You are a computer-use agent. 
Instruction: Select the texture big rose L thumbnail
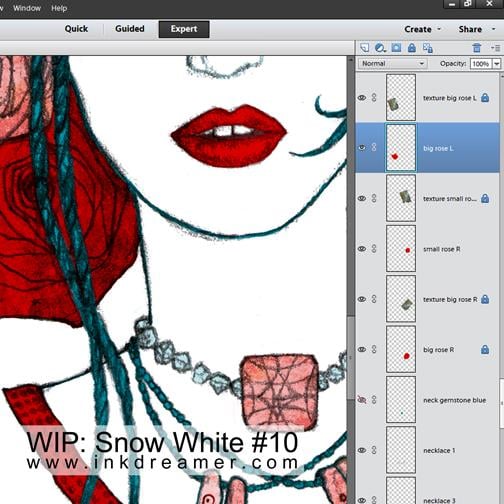(x=401, y=97)
